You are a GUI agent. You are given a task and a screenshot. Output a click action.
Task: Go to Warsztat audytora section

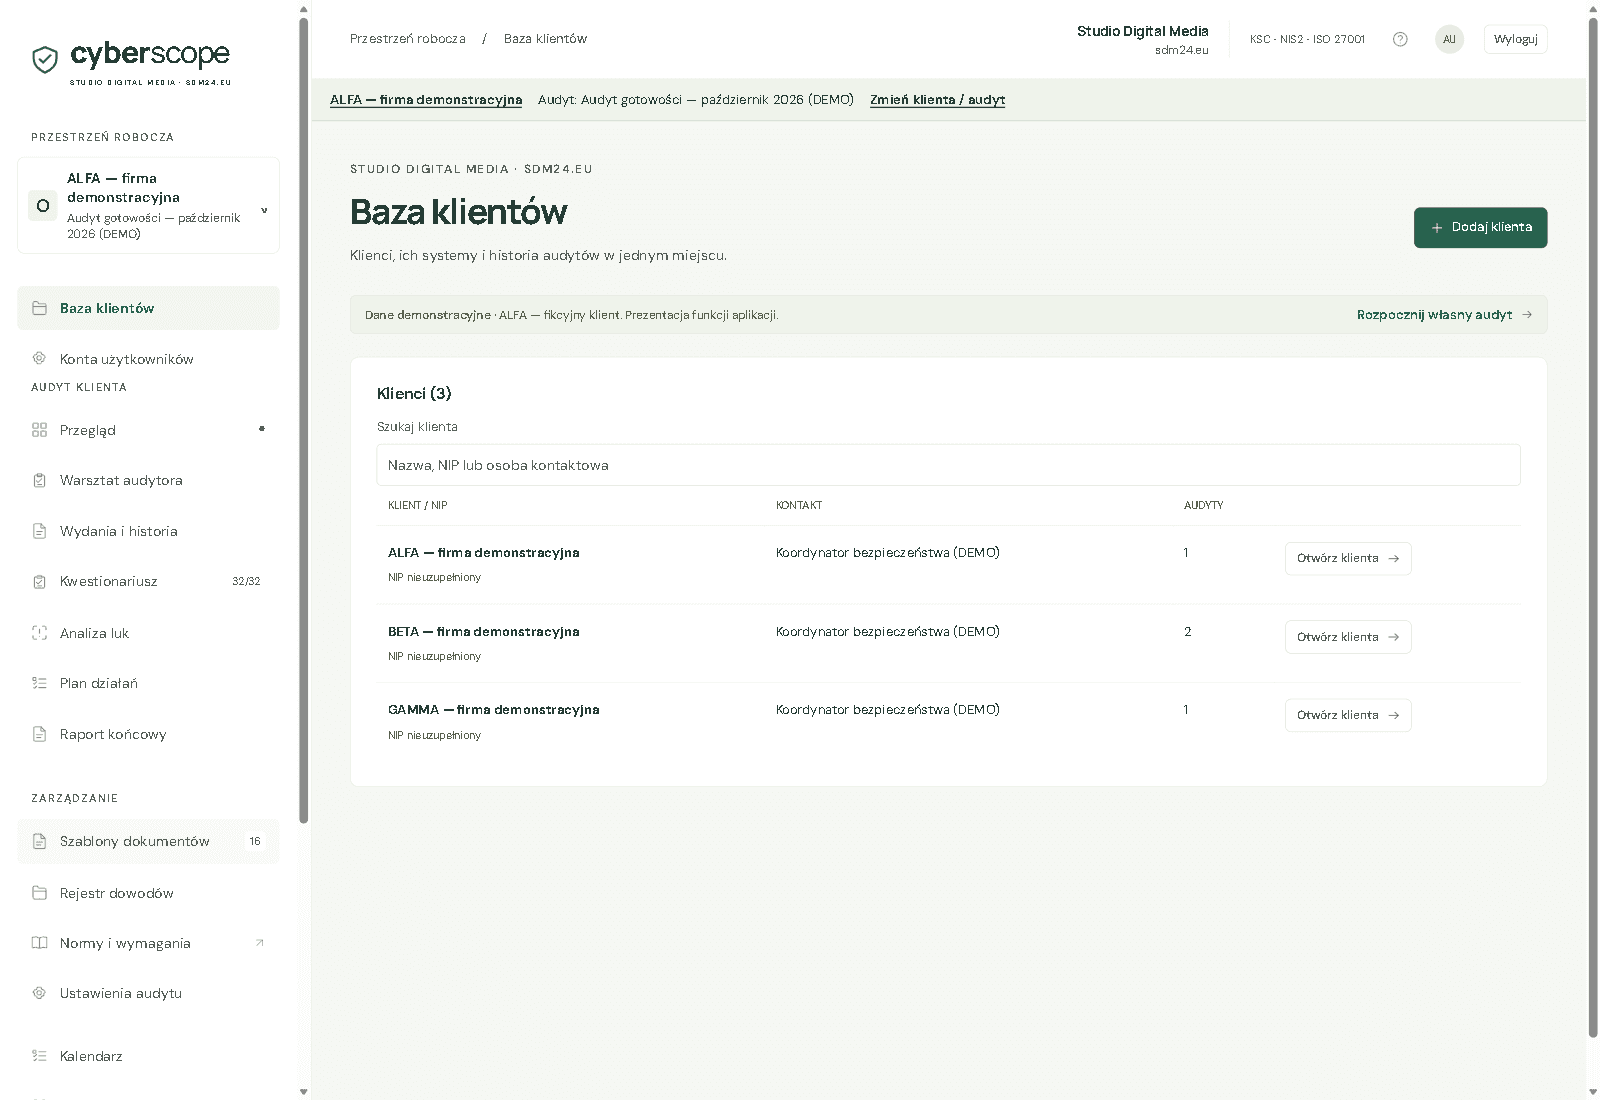coord(148,480)
